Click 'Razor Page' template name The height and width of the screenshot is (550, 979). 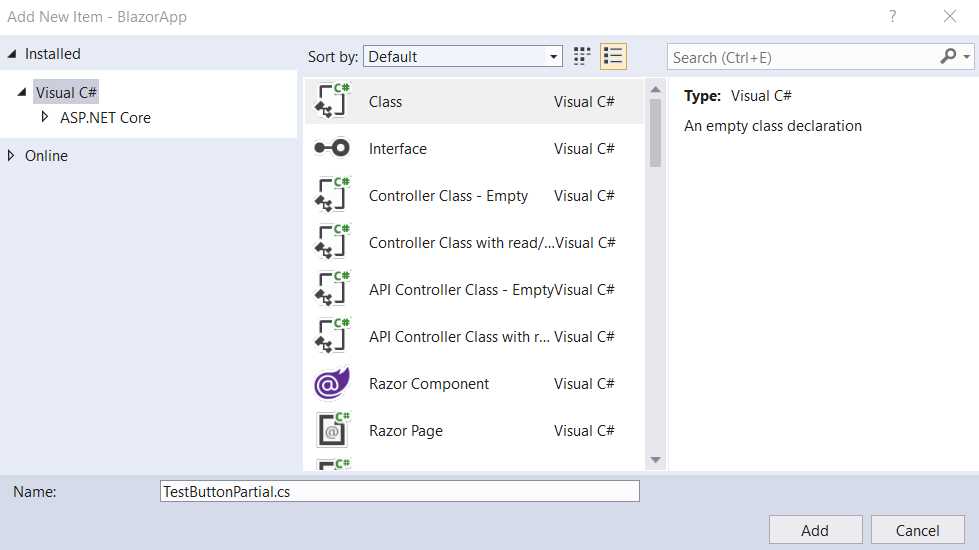click(x=406, y=431)
